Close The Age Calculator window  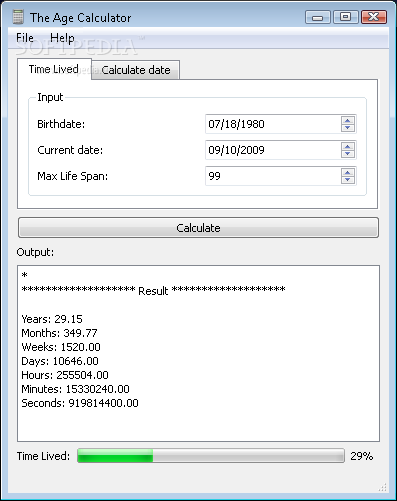point(374,17)
